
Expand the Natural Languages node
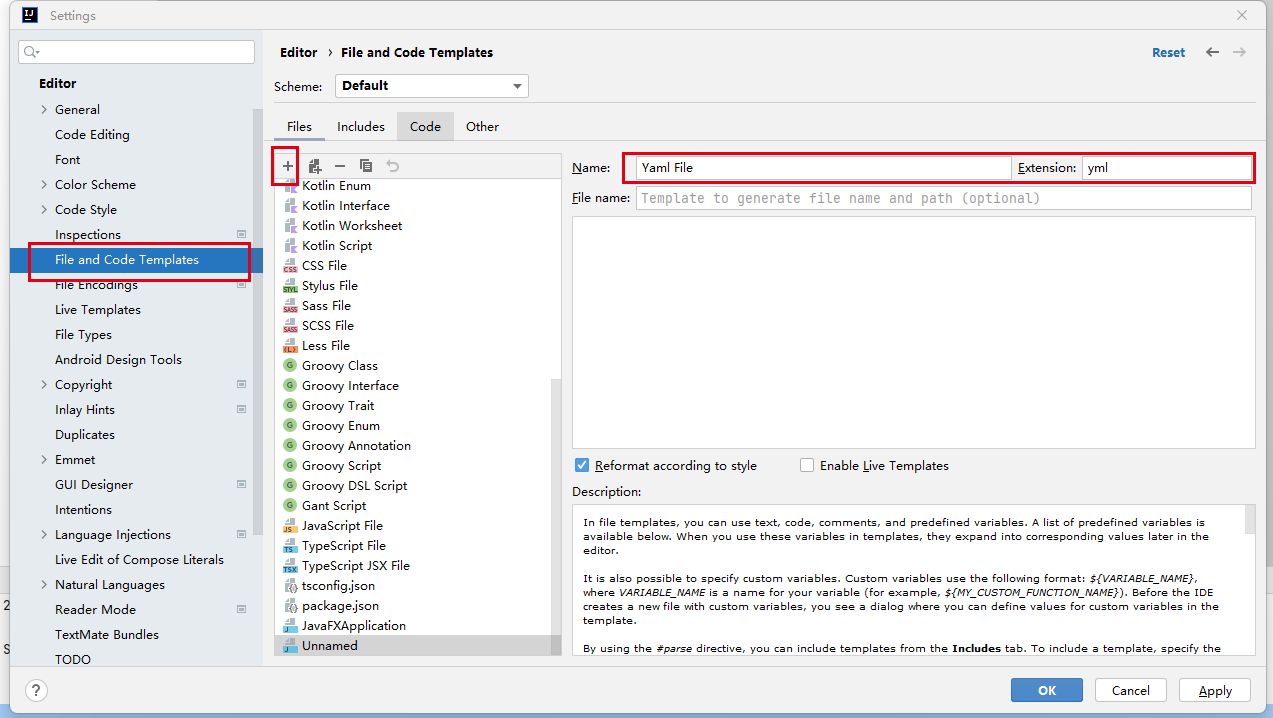44,585
